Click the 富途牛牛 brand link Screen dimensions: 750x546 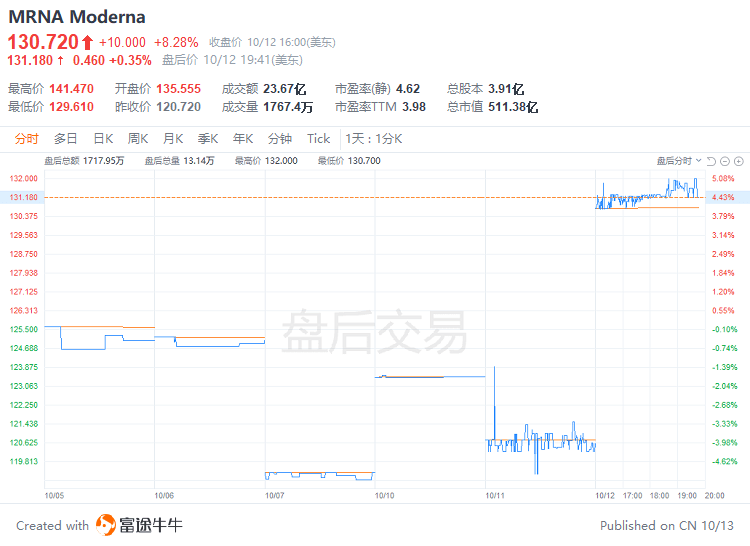pyautogui.click(x=151, y=525)
